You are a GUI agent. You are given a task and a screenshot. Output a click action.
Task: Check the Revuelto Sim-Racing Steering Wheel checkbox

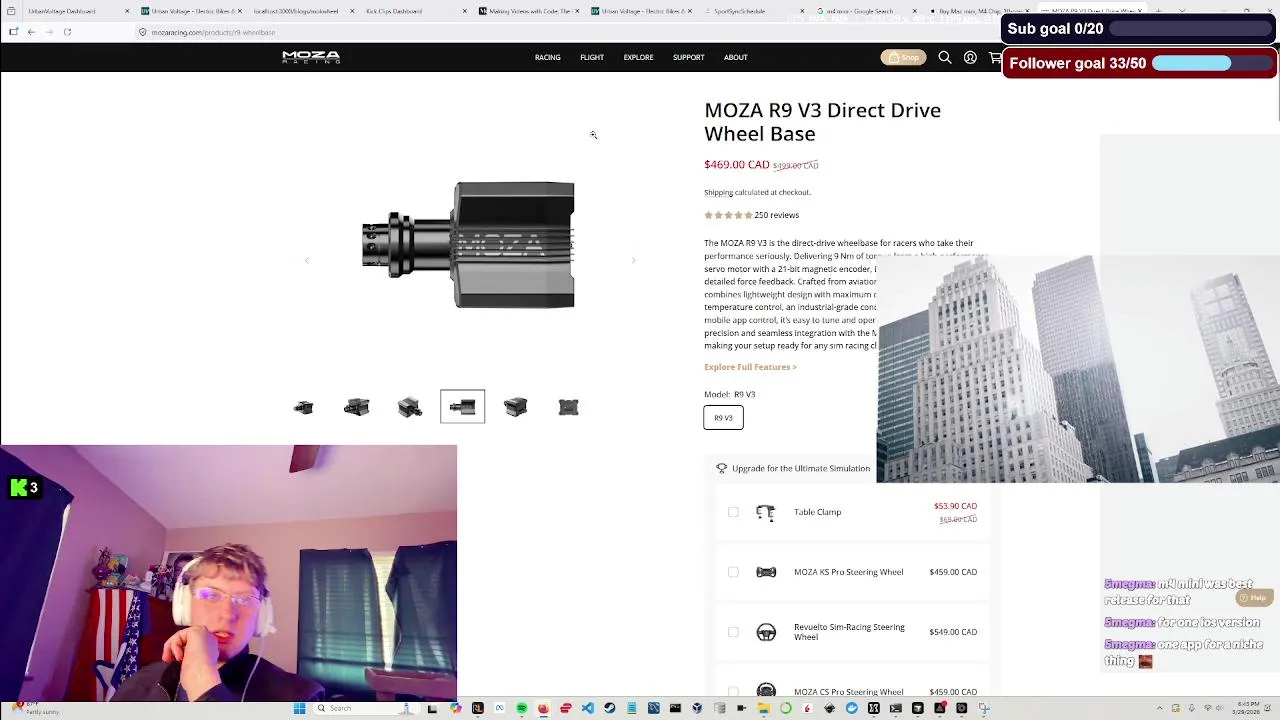733,632
